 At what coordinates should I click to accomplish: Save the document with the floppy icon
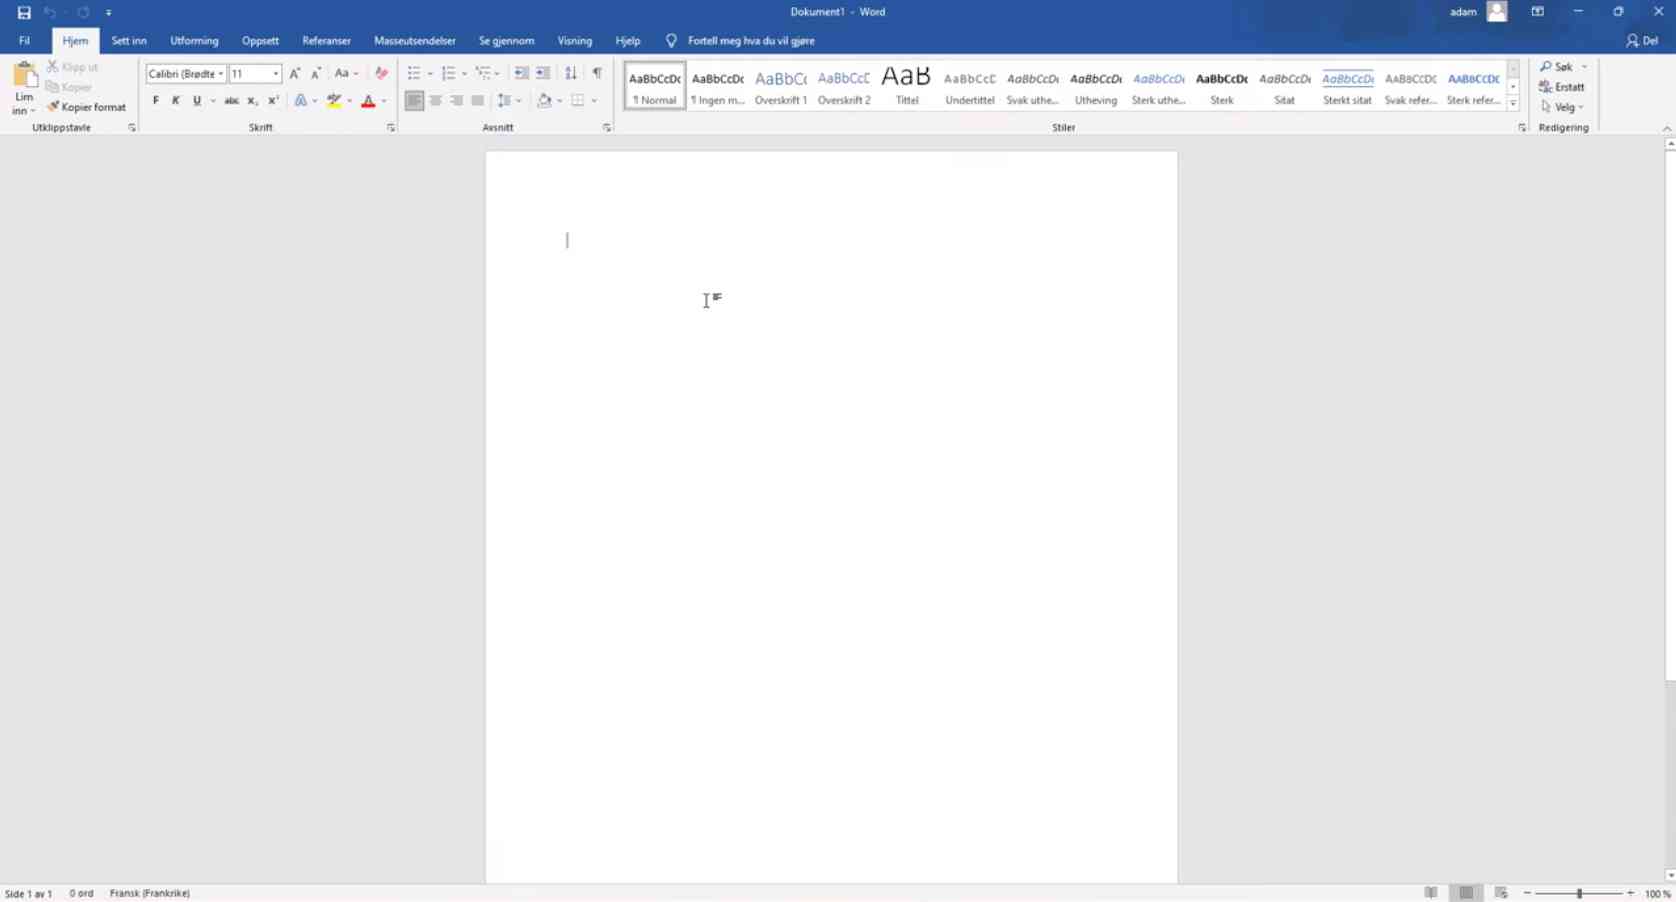pos(24,12)
